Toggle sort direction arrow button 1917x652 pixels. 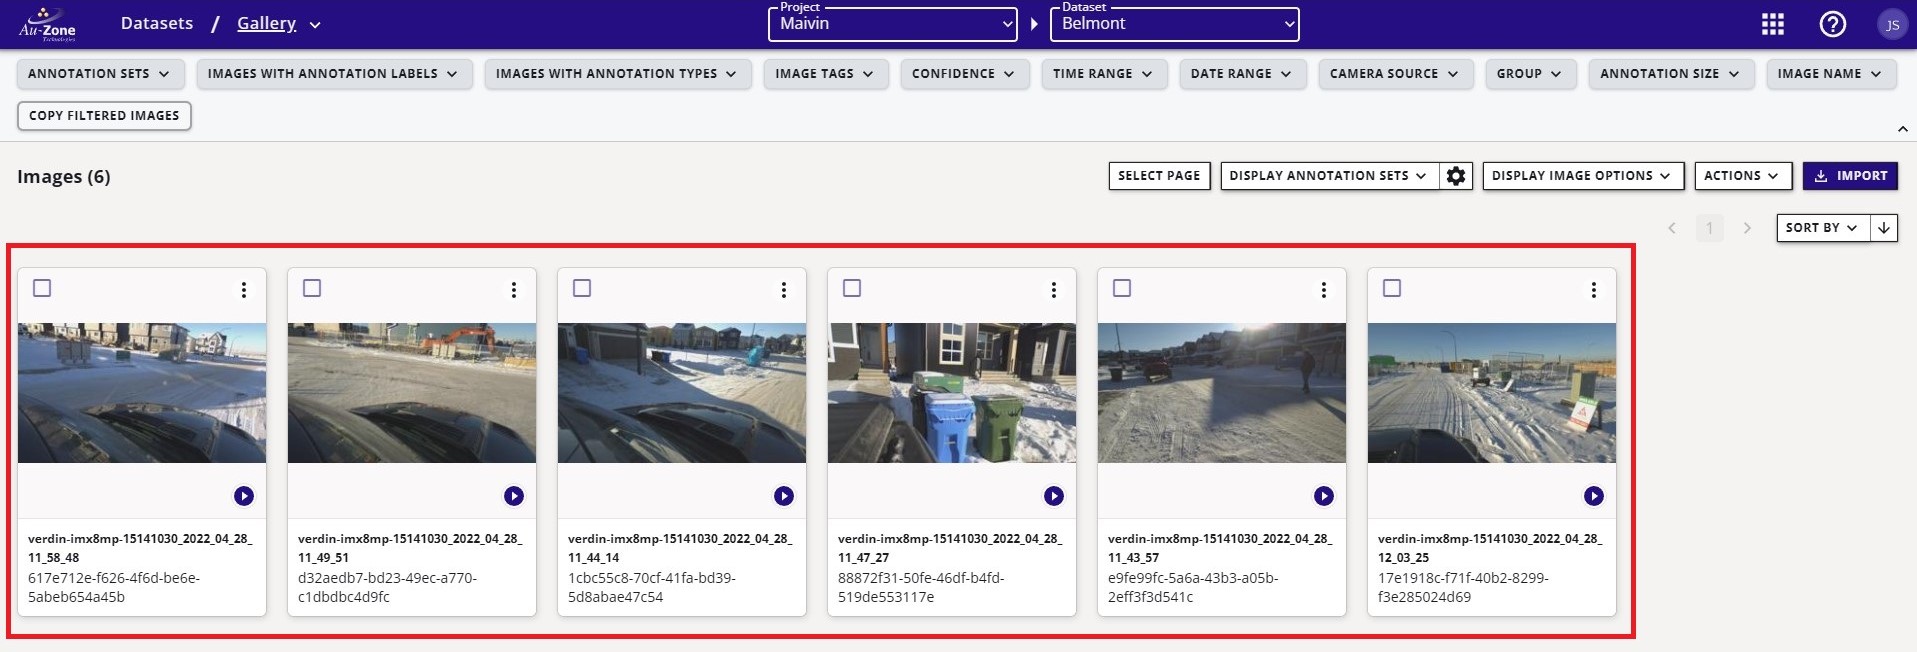[1884, 228]
